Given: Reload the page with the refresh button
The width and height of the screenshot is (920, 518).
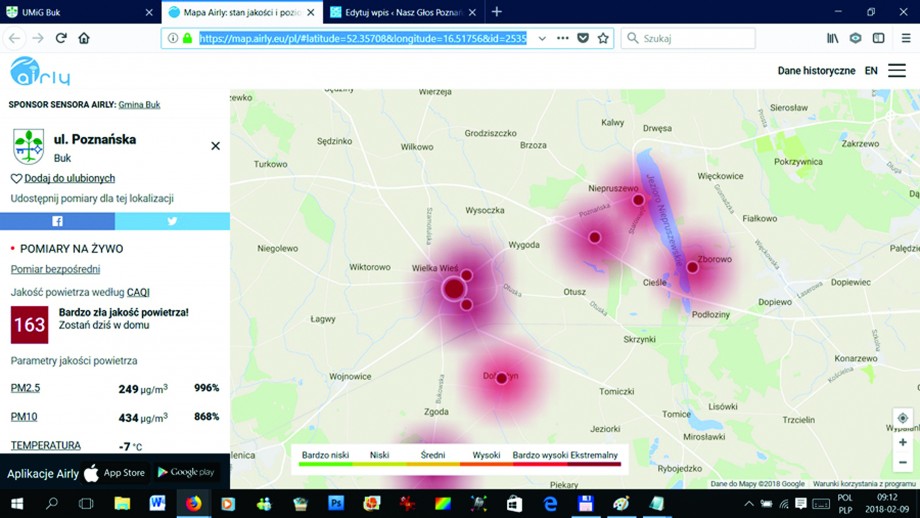Looking at the screenshot, I should click(61, 38).
